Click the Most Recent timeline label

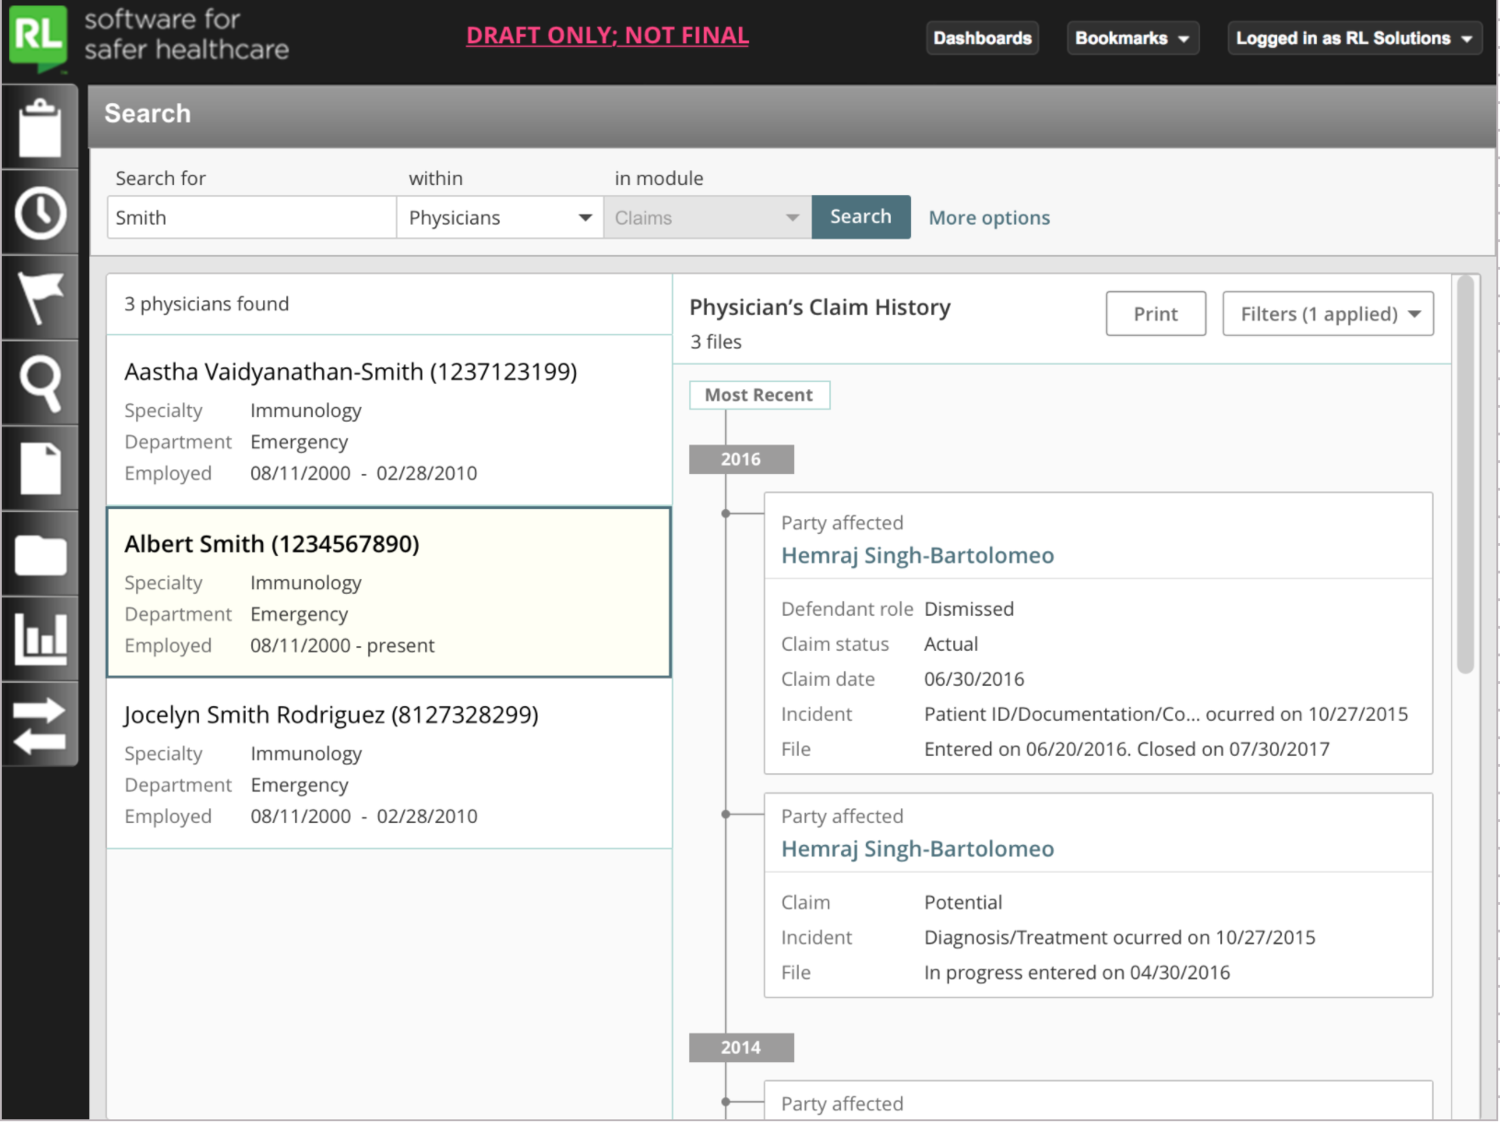[x=759, y=395]
